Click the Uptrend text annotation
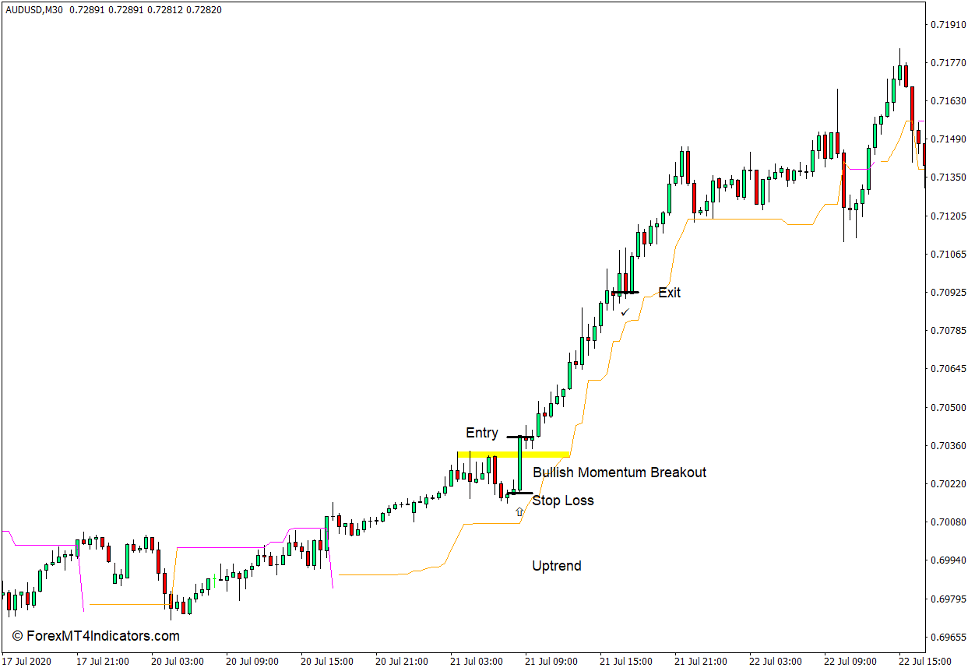This screenshot has height=672, width=977. coord(556,566)
